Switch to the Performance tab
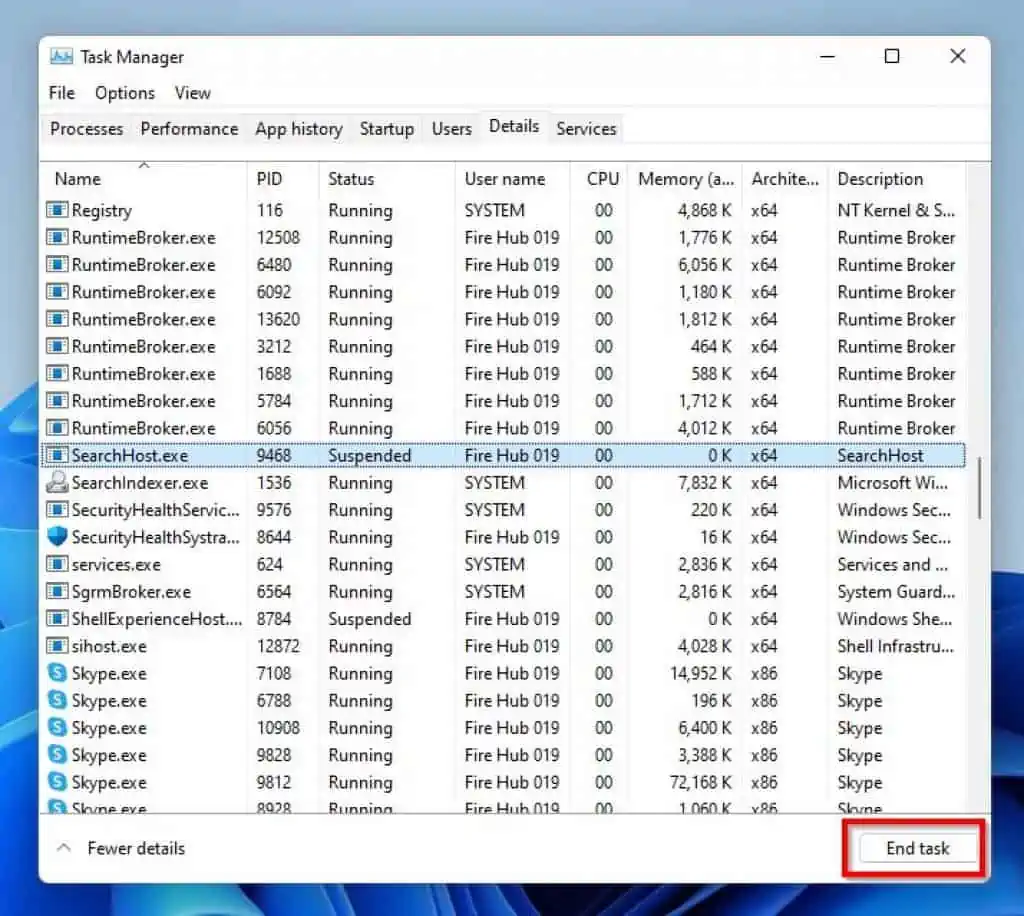 pyautogui.click(x=188, y=129)
